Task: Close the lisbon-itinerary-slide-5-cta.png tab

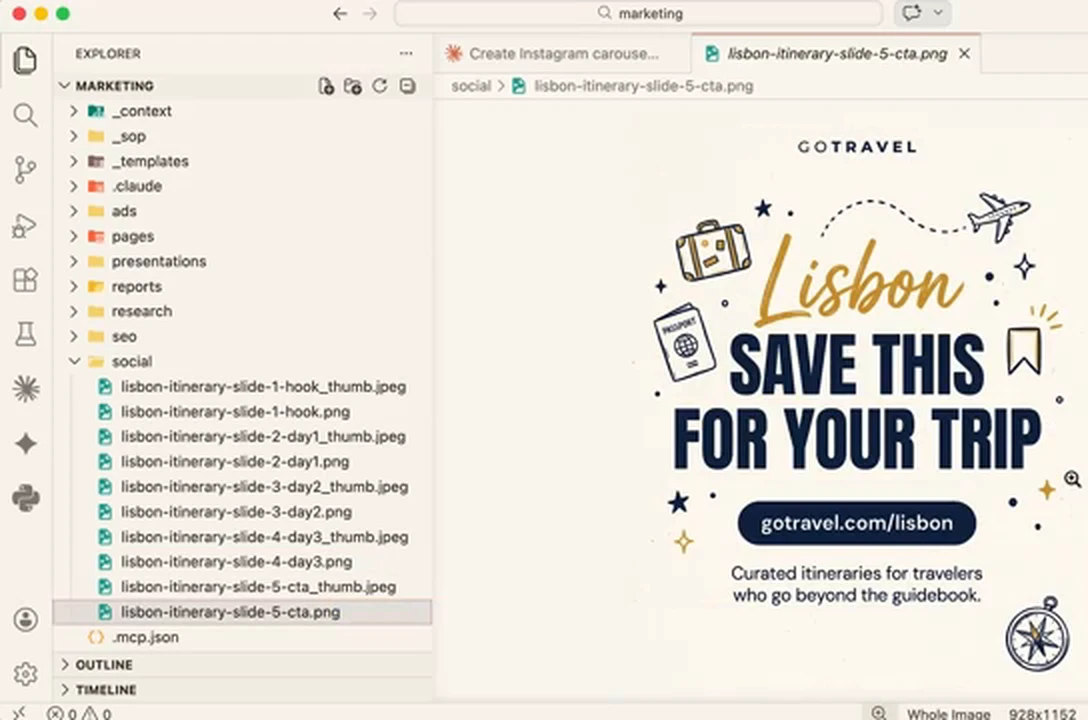Action: coord(964,53)
